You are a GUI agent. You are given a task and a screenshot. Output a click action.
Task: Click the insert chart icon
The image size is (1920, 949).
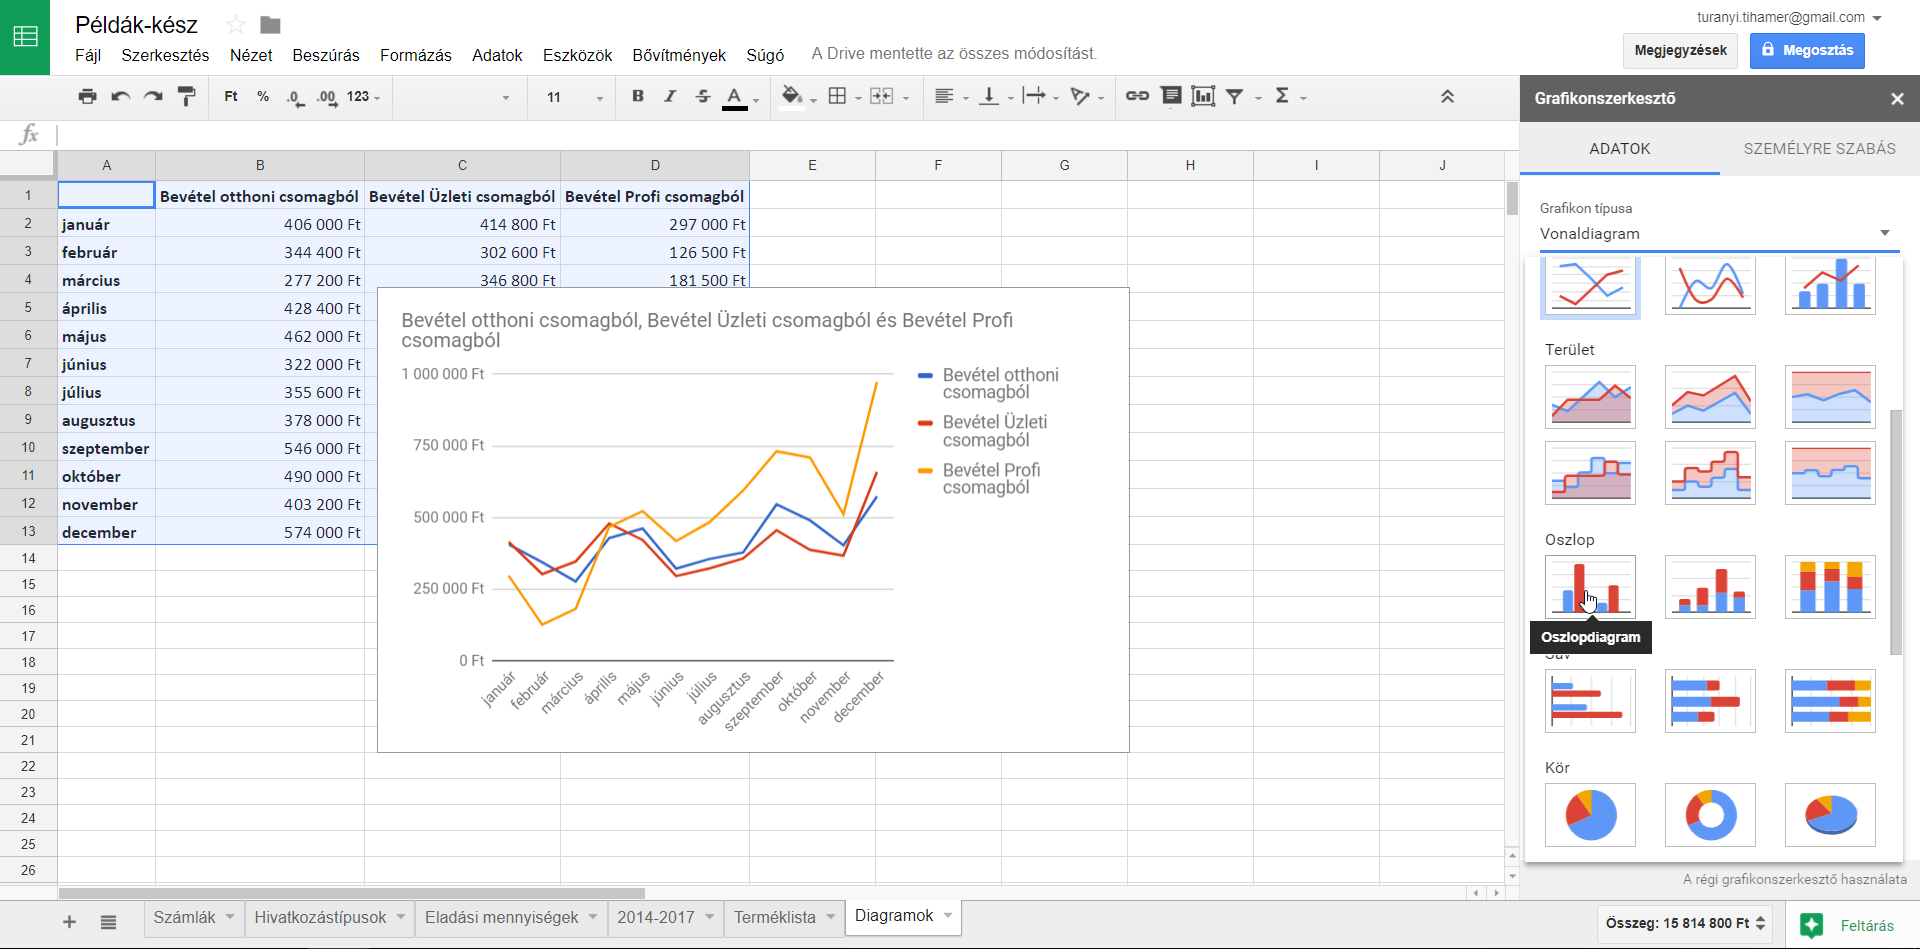(1203, 97)
